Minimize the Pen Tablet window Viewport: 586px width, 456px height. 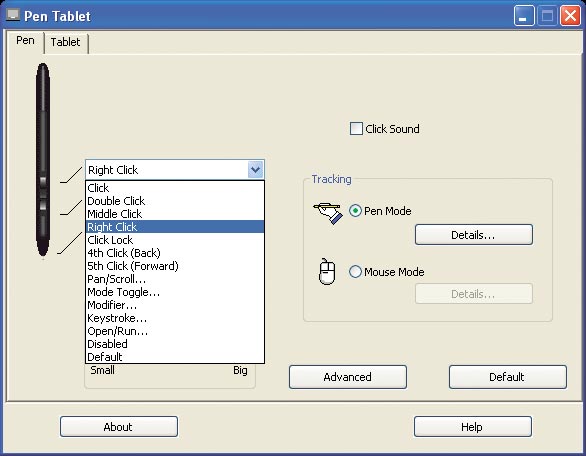coord(524,16)
